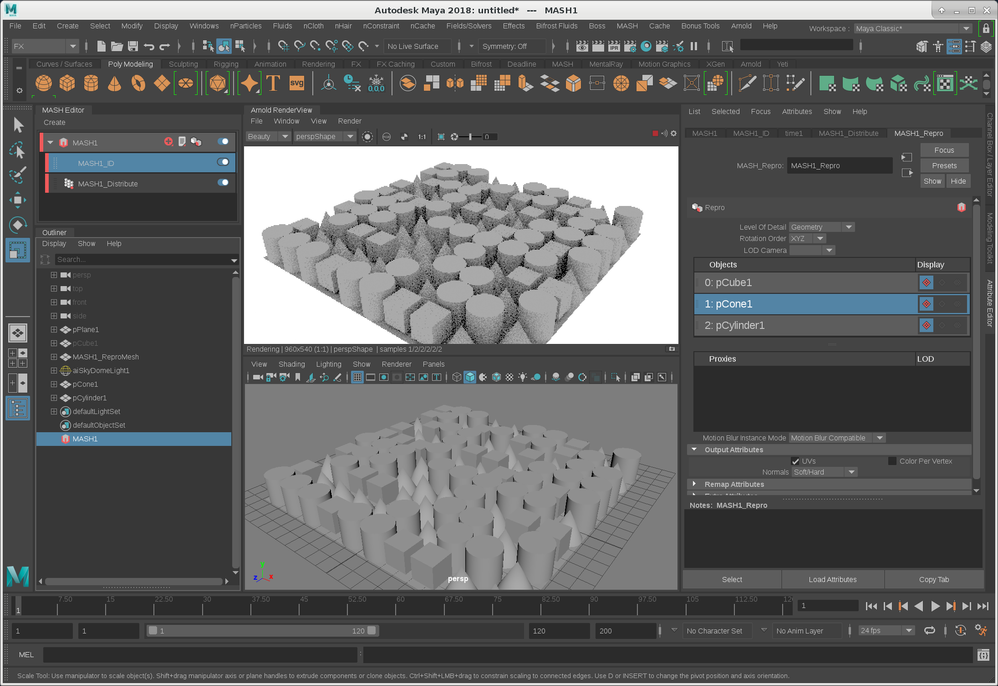This screenshot has height=686, width=998.
Task: Click the viewport smooth shade all cube icon
Action: pos(470,377)
